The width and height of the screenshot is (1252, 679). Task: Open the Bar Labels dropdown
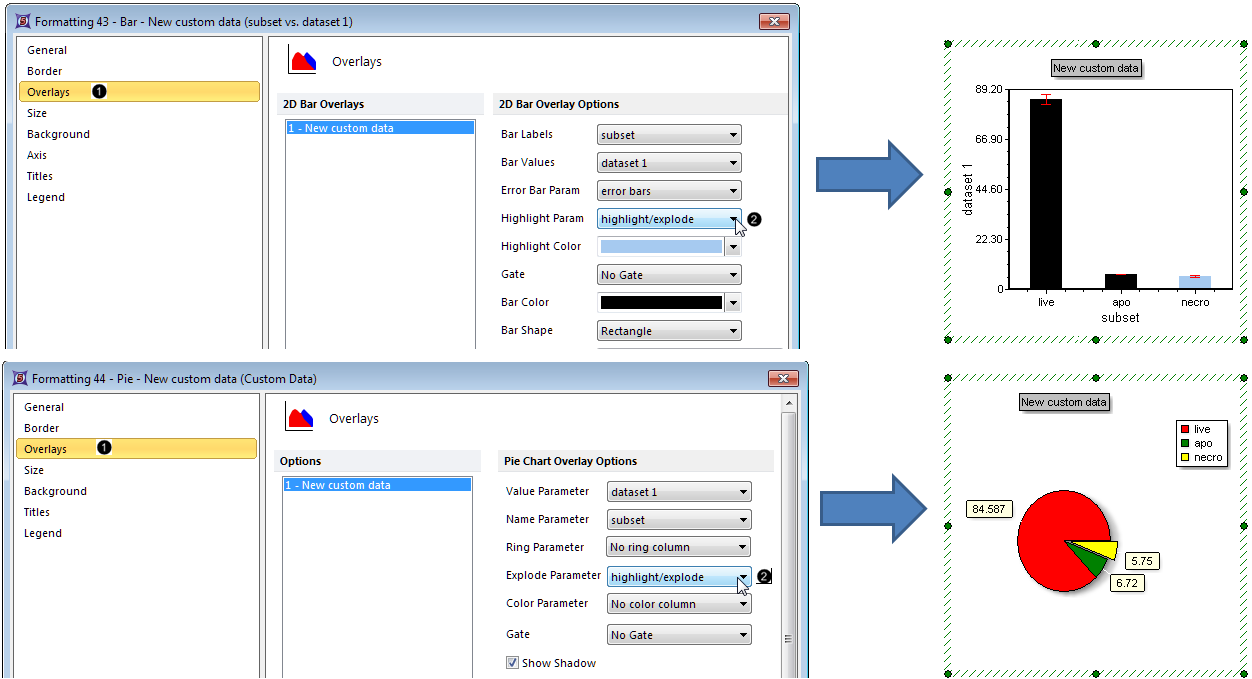coord(668,135)
